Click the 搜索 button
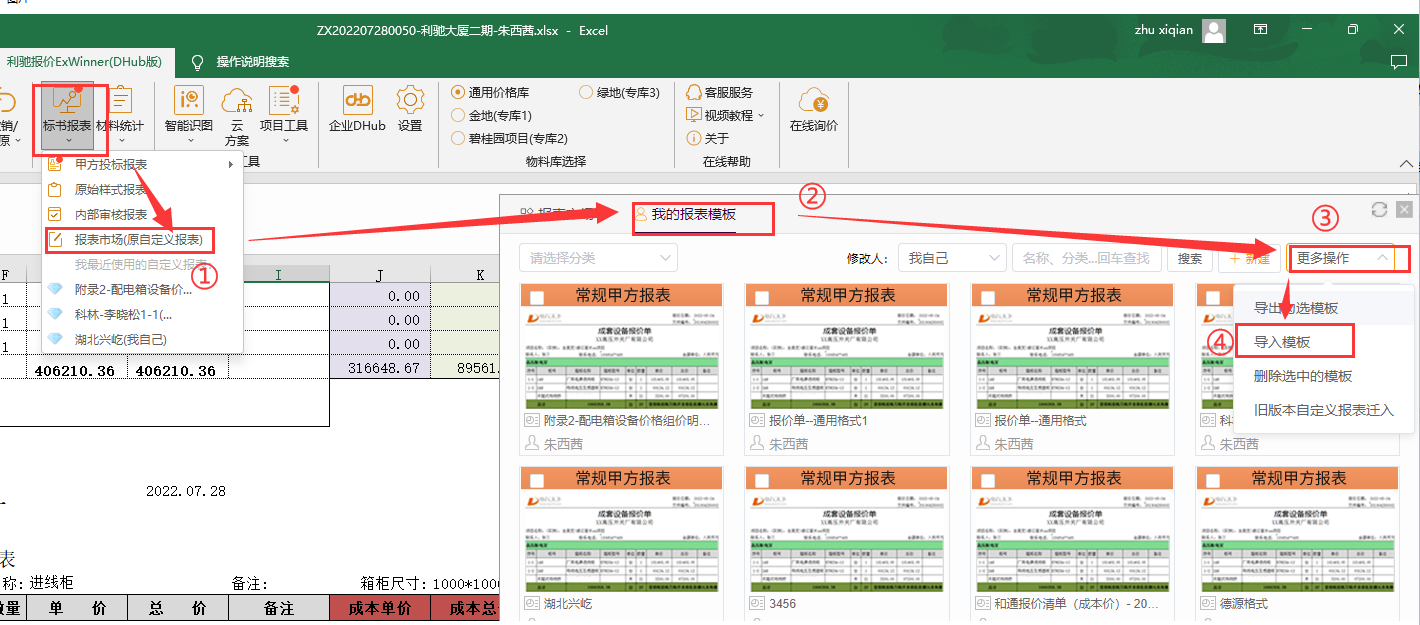Image resolution: width=1420 pixels, height=625 pixels. click(x=1189, y=258)
